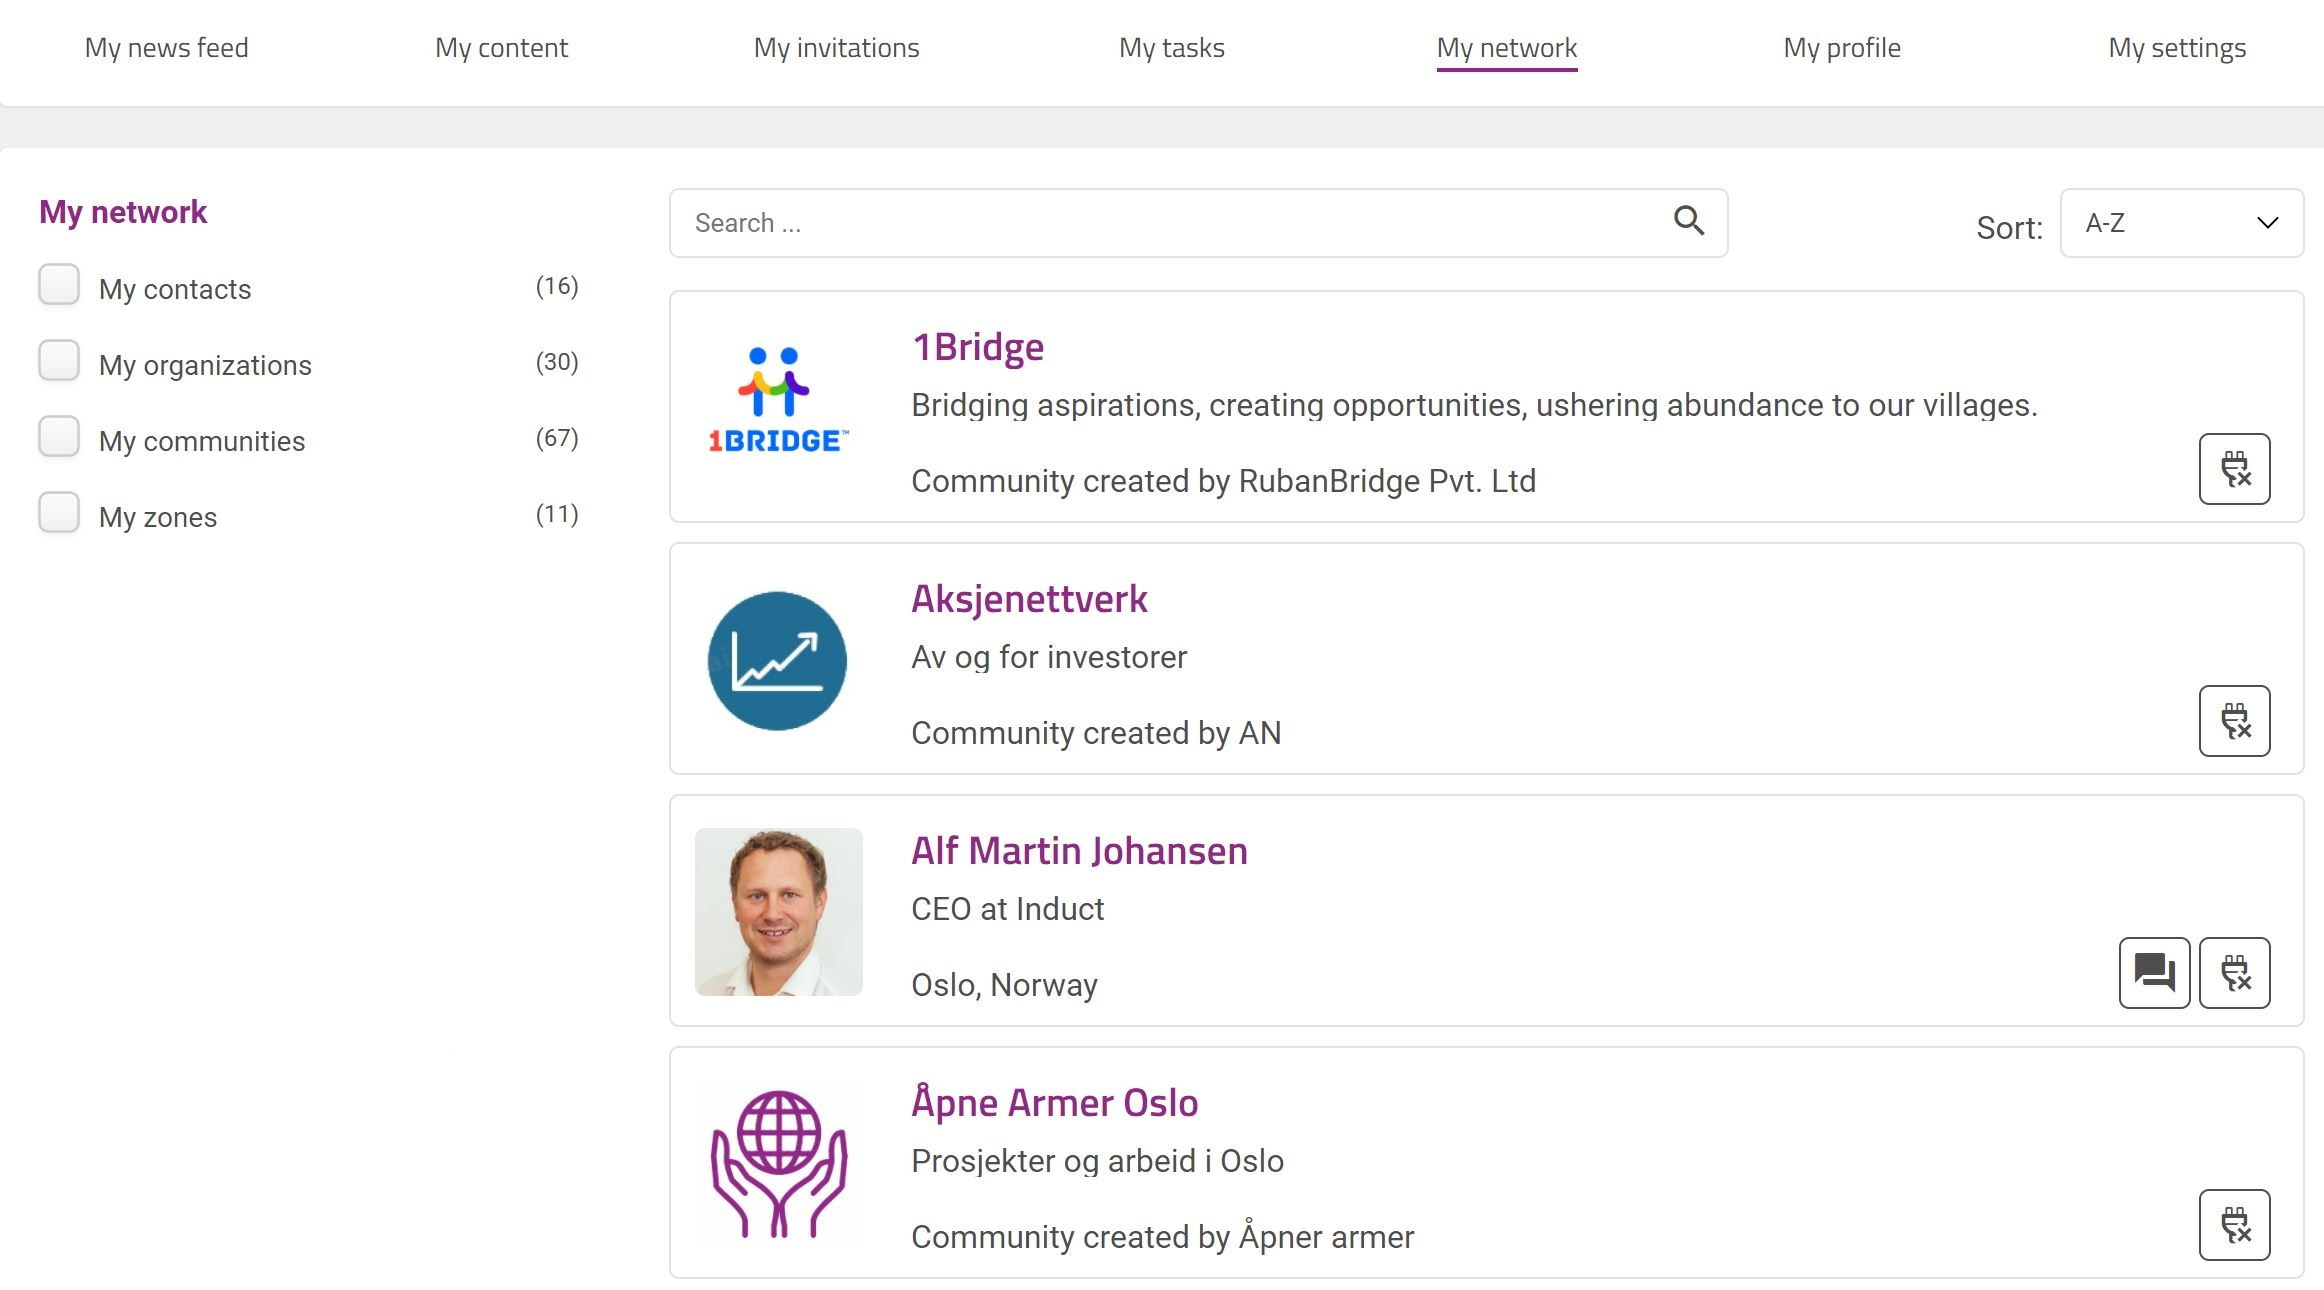Click 'Oslo, Norway' location text
Viewport: 2324px width, 1290px height.
pyautogui.click(x=1005, y=985)
